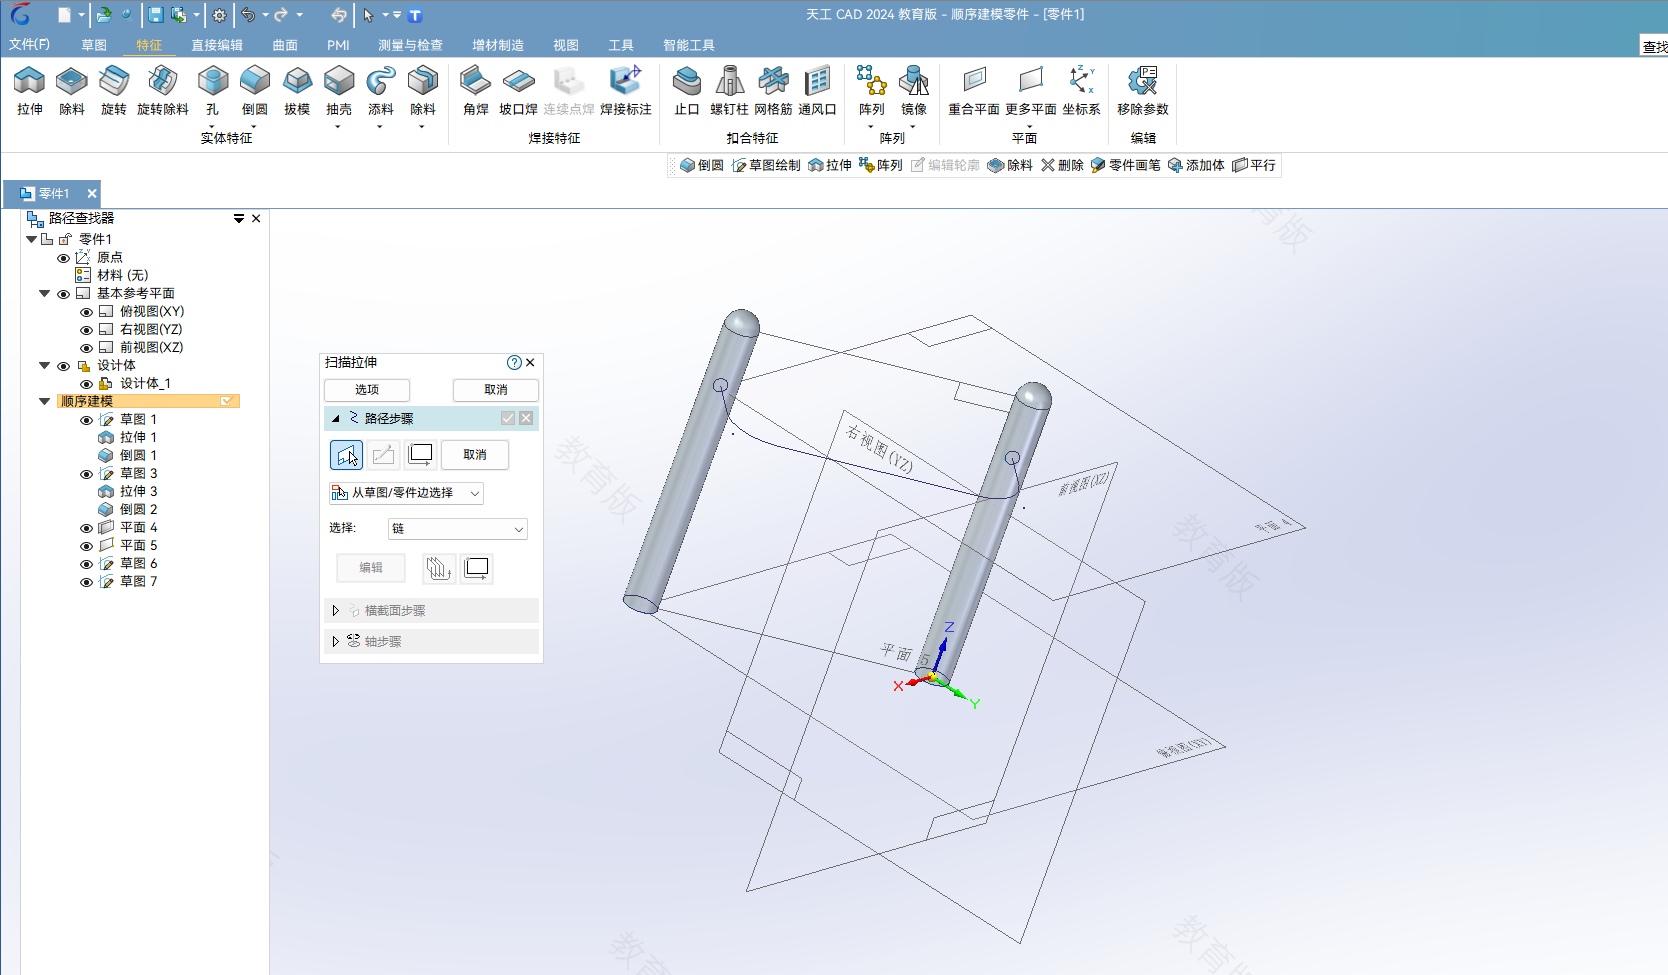Toggle visibility of 右视图(YZ) plane
The height and width of the screenshot is (975, 1668).
coord(86,330)
